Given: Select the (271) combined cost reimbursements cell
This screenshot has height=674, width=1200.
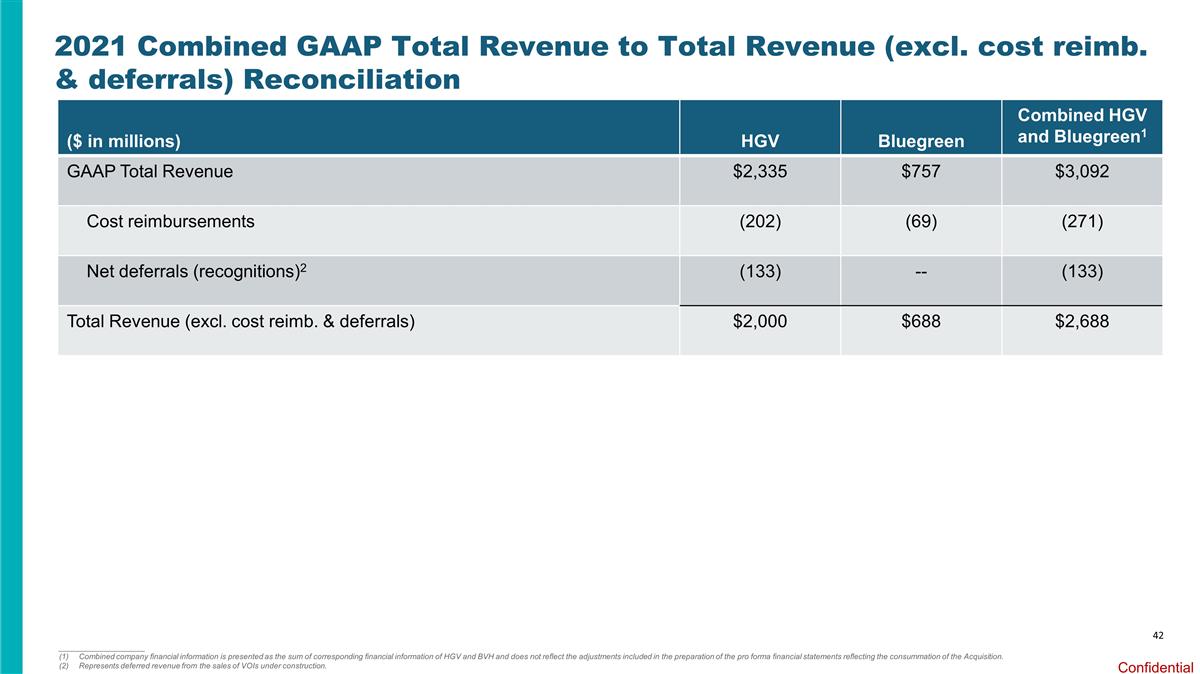Looking at the screenshot, I should pyautogui.click(x=1081, y=221).
